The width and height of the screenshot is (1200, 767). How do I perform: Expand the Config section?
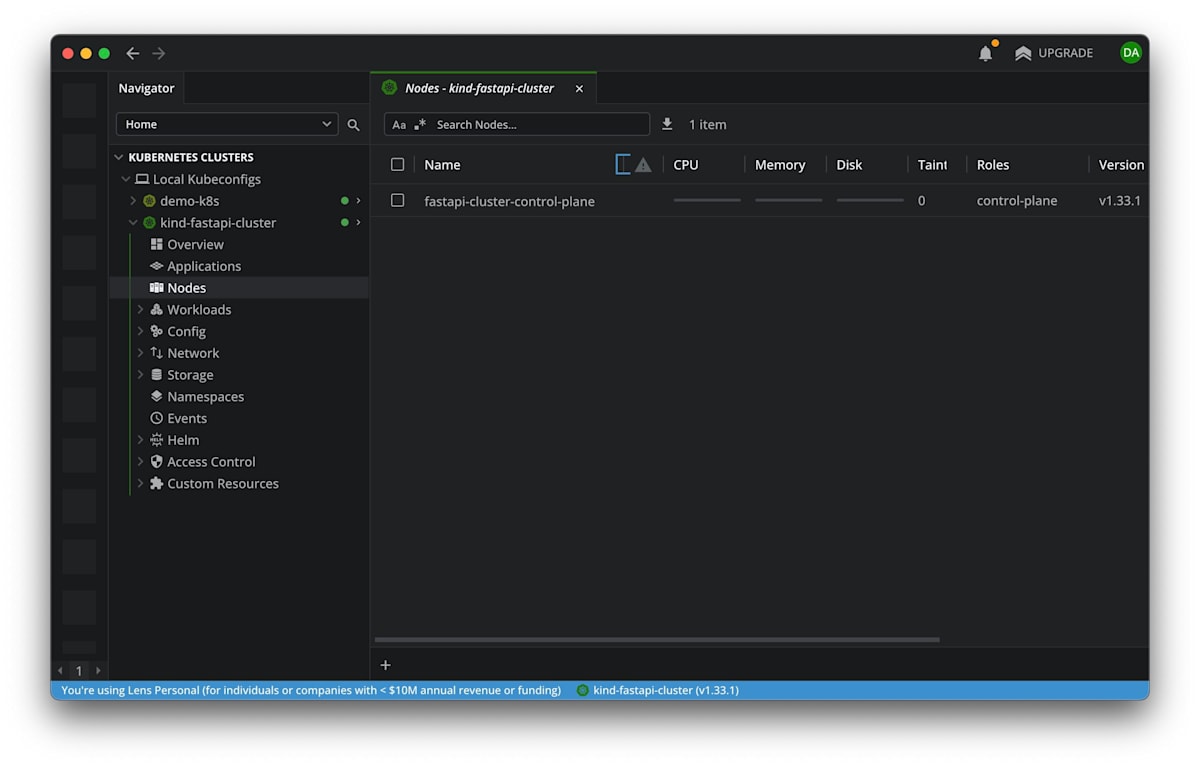tap(140, 331)
